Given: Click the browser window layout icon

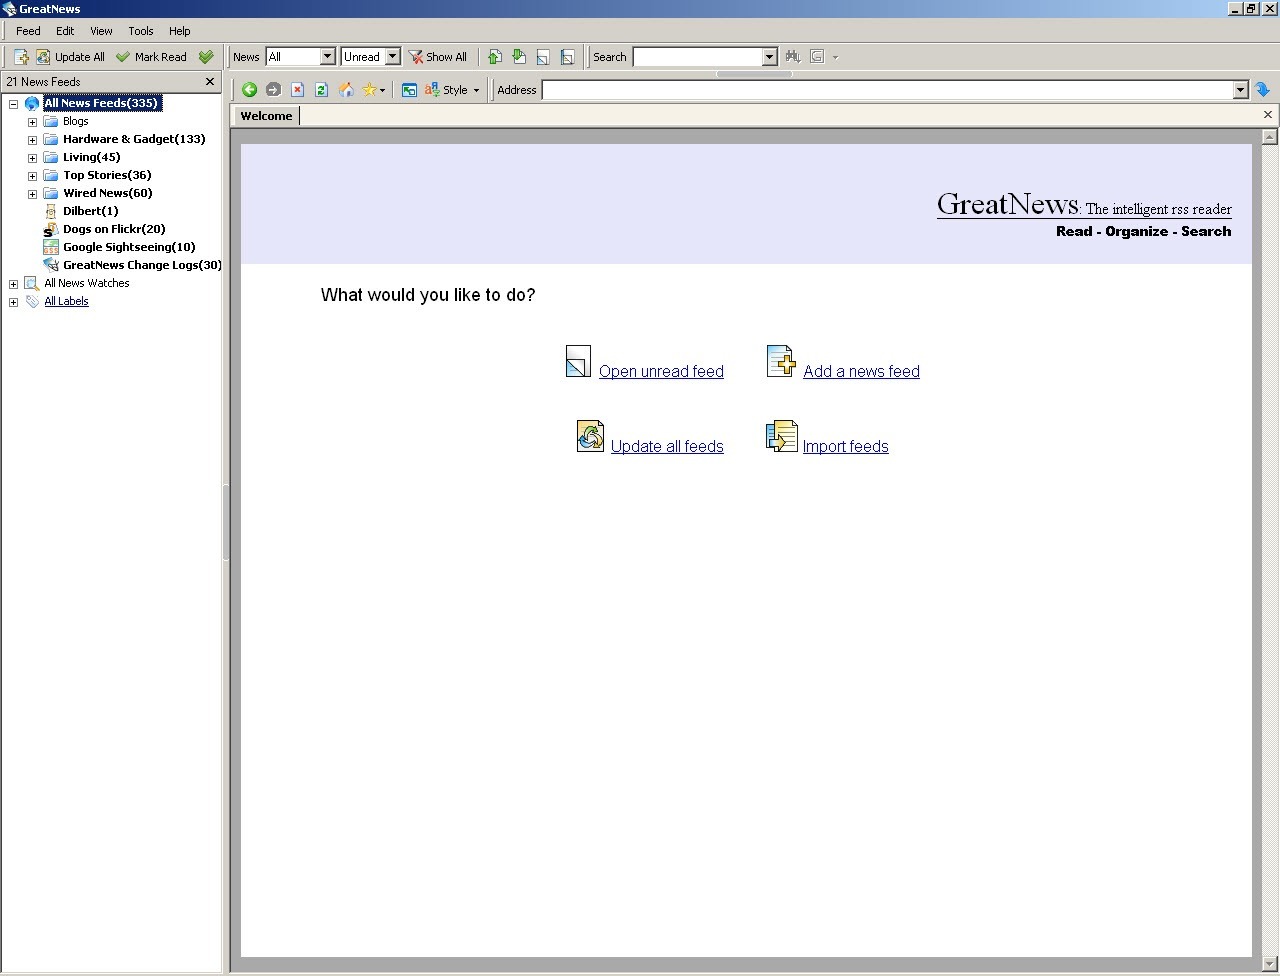Looking at the screenshot, I should tap(409, 90).
